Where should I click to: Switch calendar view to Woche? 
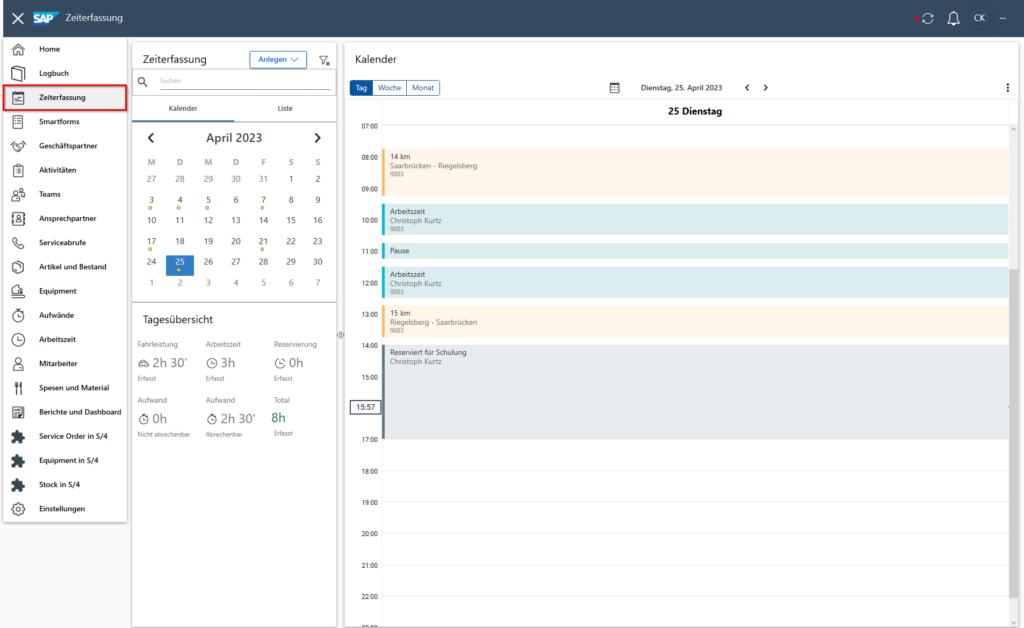[389, 88]
